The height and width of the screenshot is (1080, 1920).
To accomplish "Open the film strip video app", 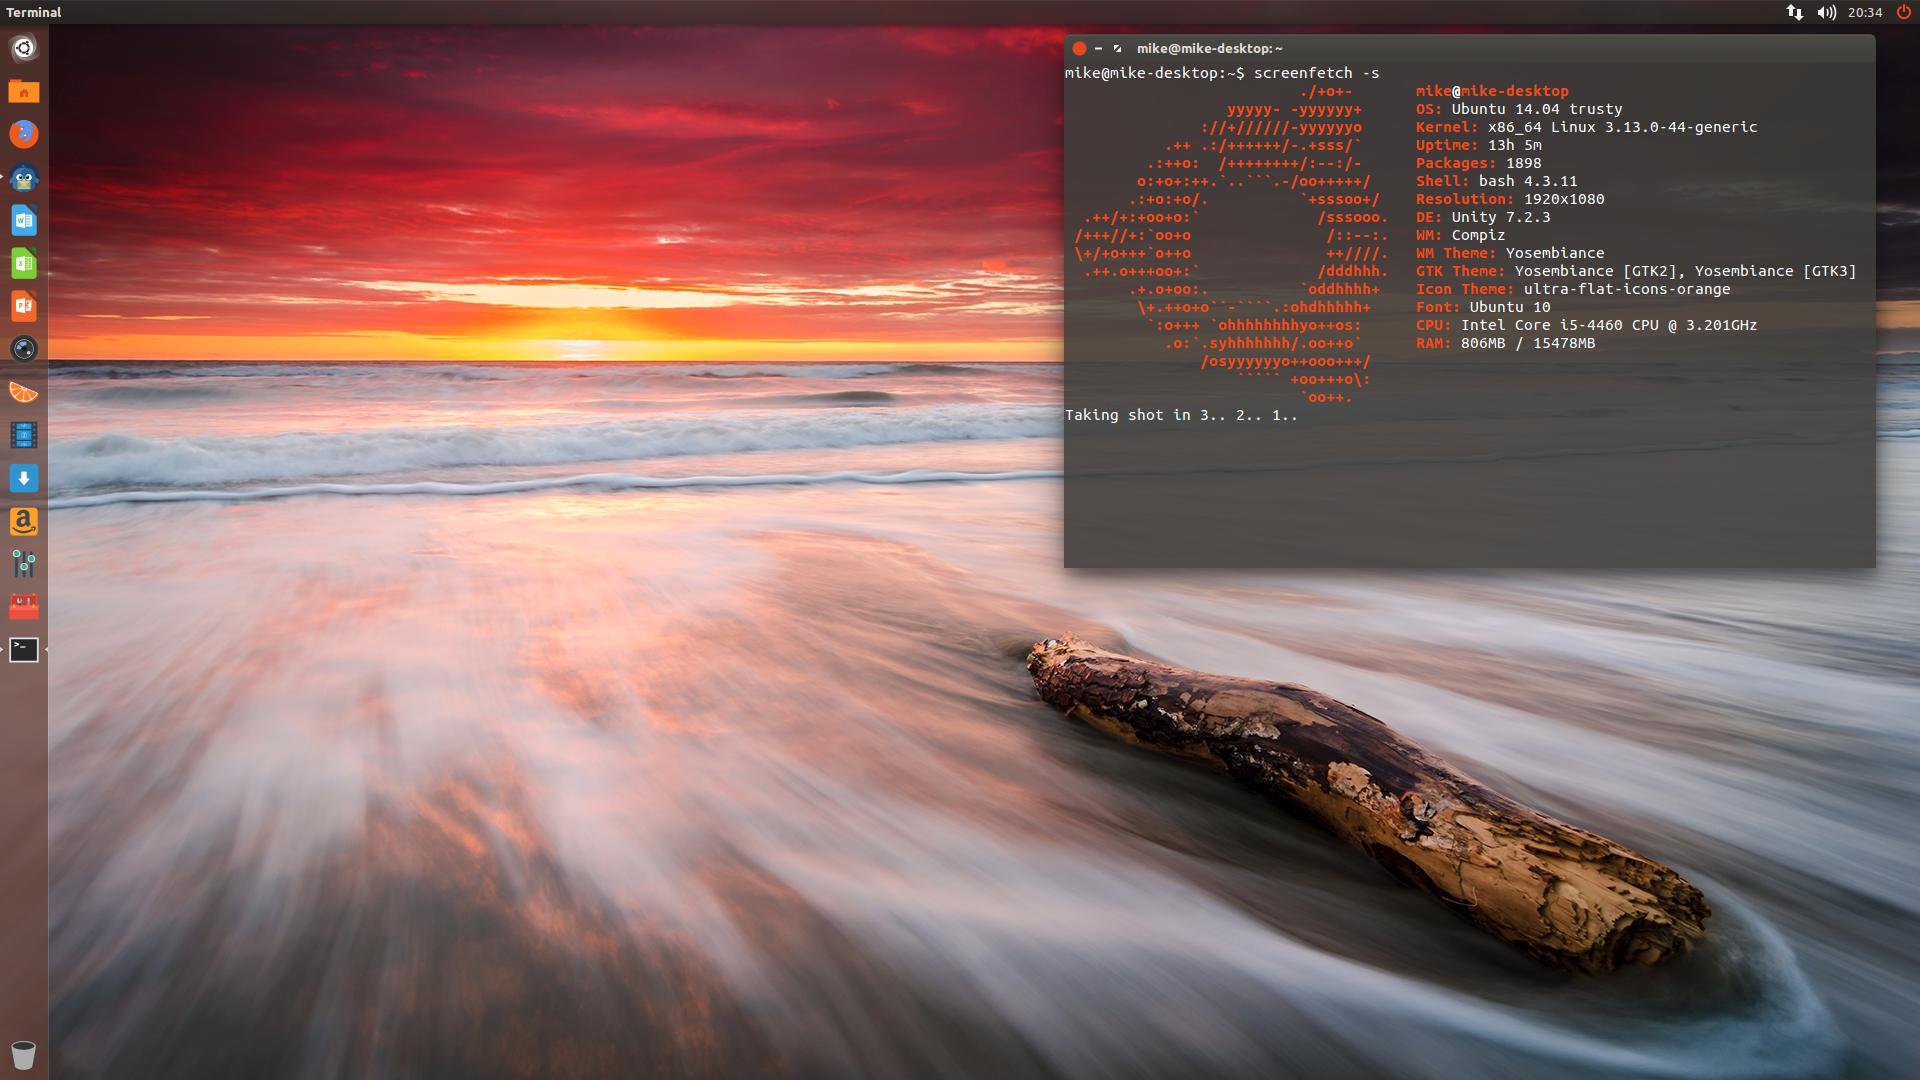I will click(x=24, y=435).
